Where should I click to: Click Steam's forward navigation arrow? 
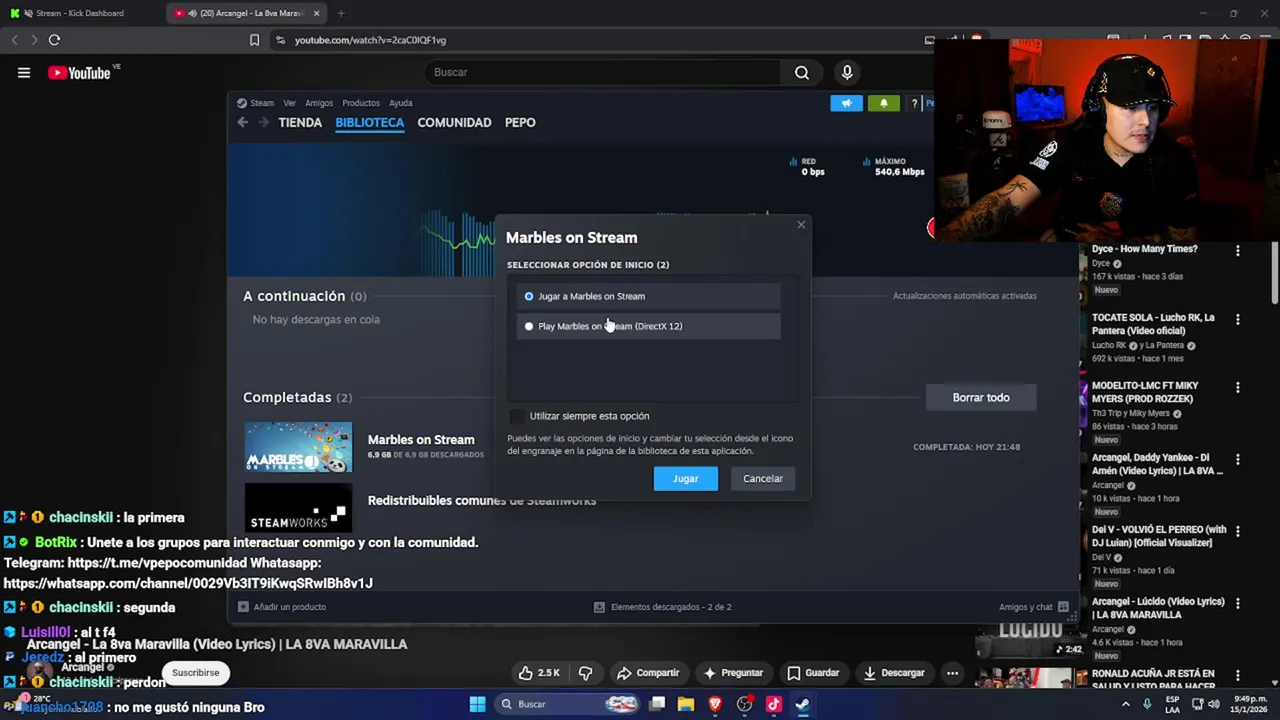pos(263,122)
